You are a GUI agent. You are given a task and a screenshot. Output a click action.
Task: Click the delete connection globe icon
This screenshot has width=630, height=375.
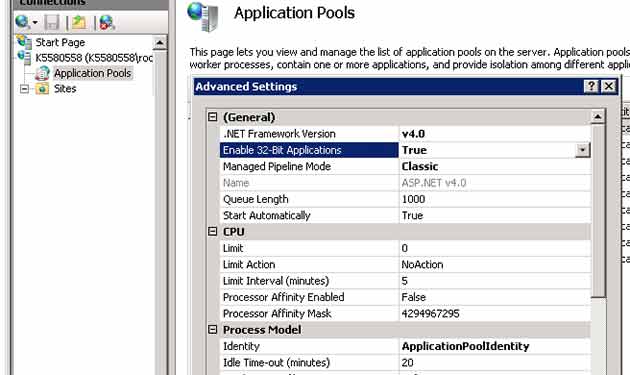pyautogui.click(x=107, y=23)
